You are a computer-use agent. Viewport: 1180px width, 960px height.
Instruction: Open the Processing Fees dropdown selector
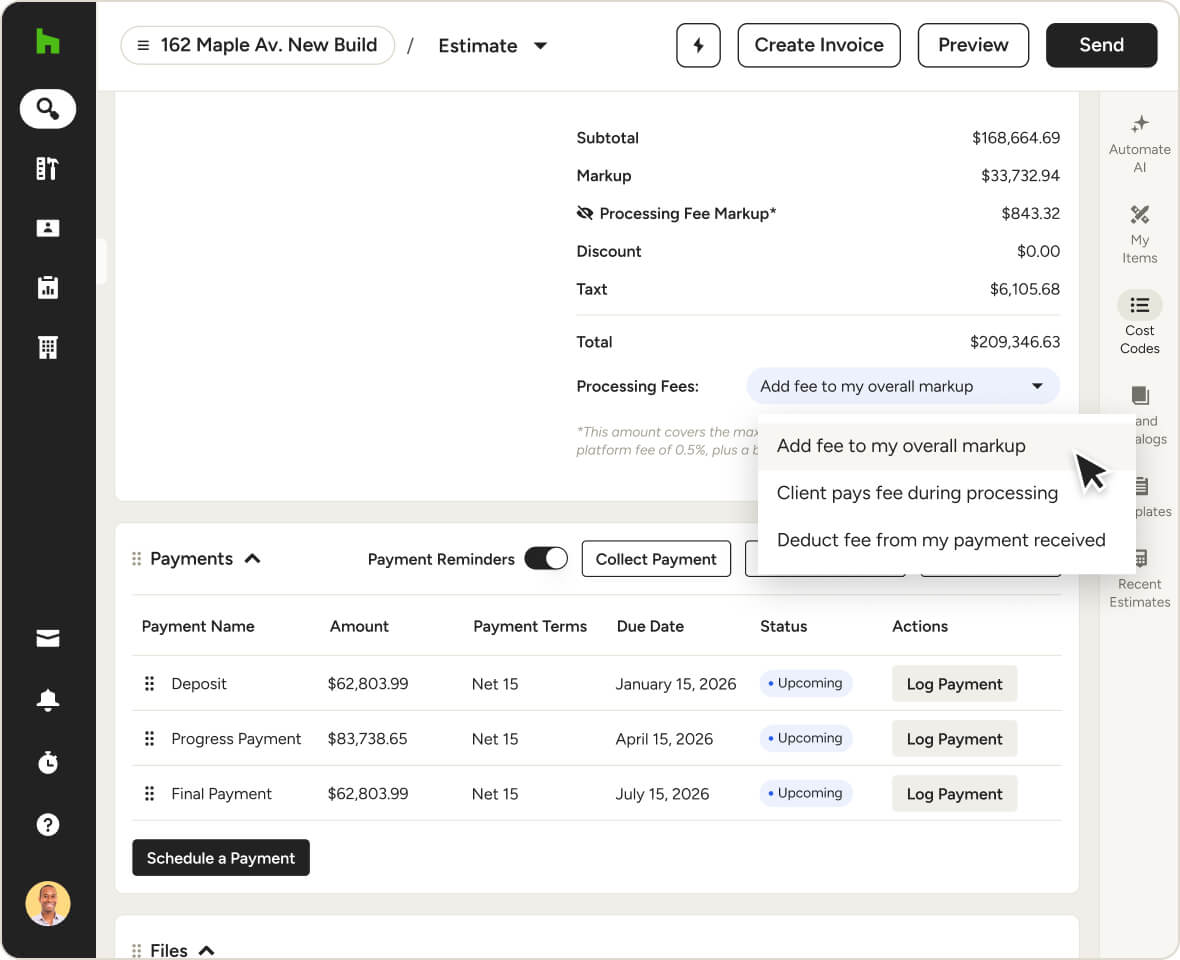(x=902, y=386)
